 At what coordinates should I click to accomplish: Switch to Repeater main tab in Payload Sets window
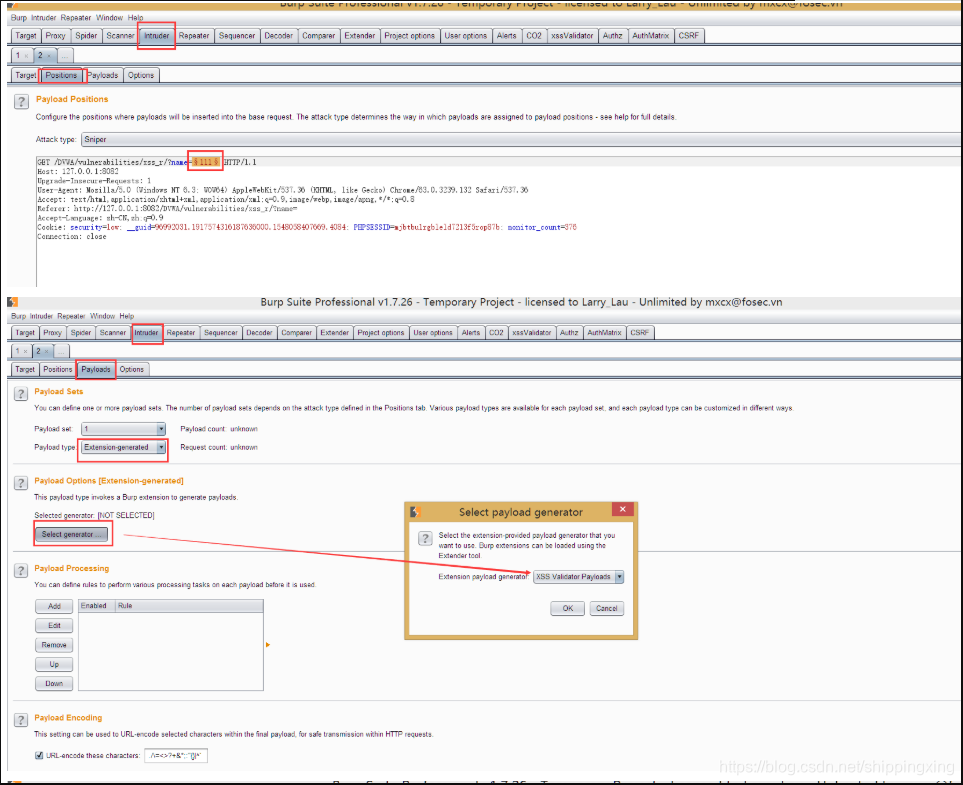click(181, 333)
